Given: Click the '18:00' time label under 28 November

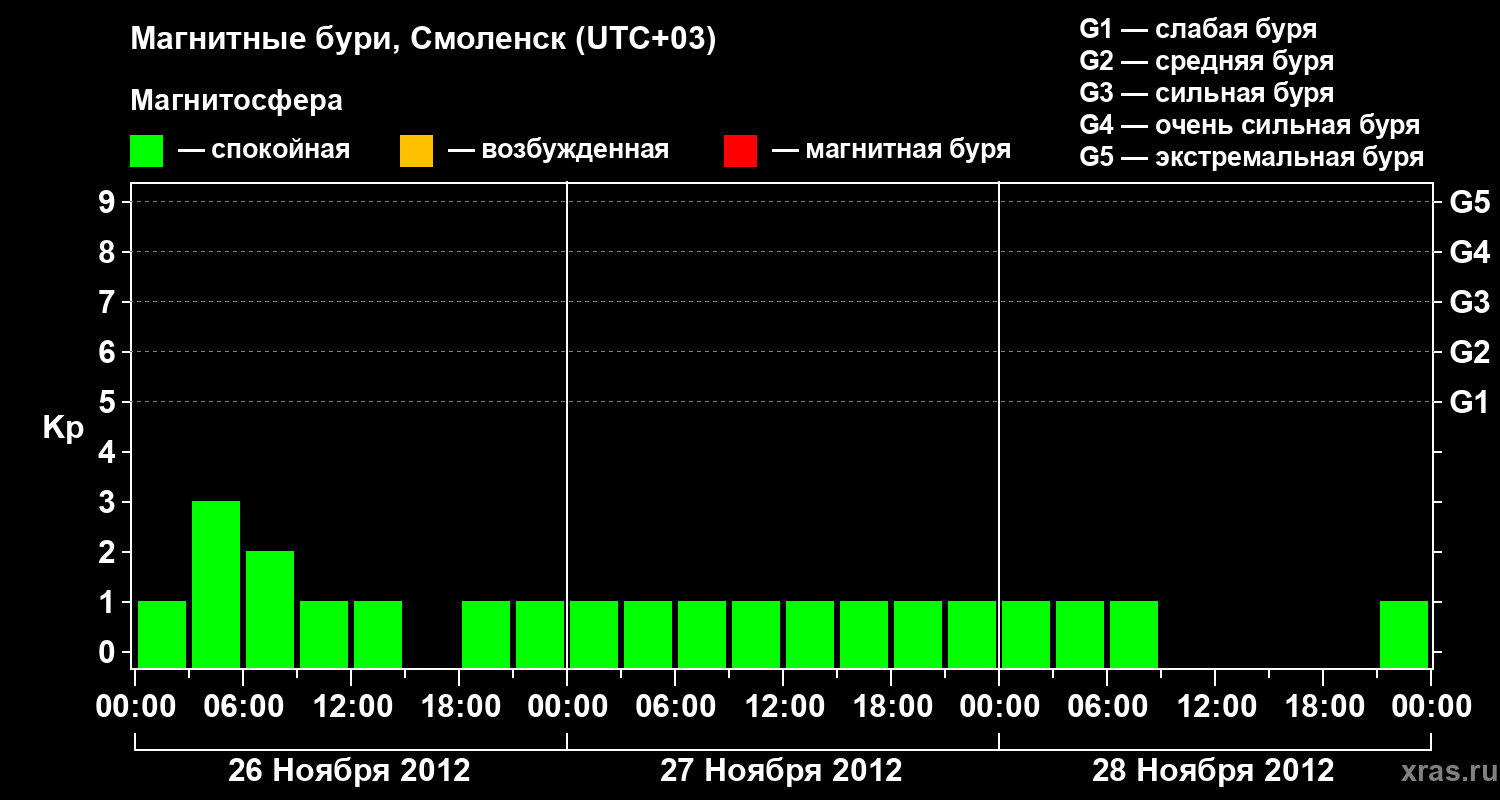Looking at the screenshot, I should pyautogui.click(x=1323, y=707).
